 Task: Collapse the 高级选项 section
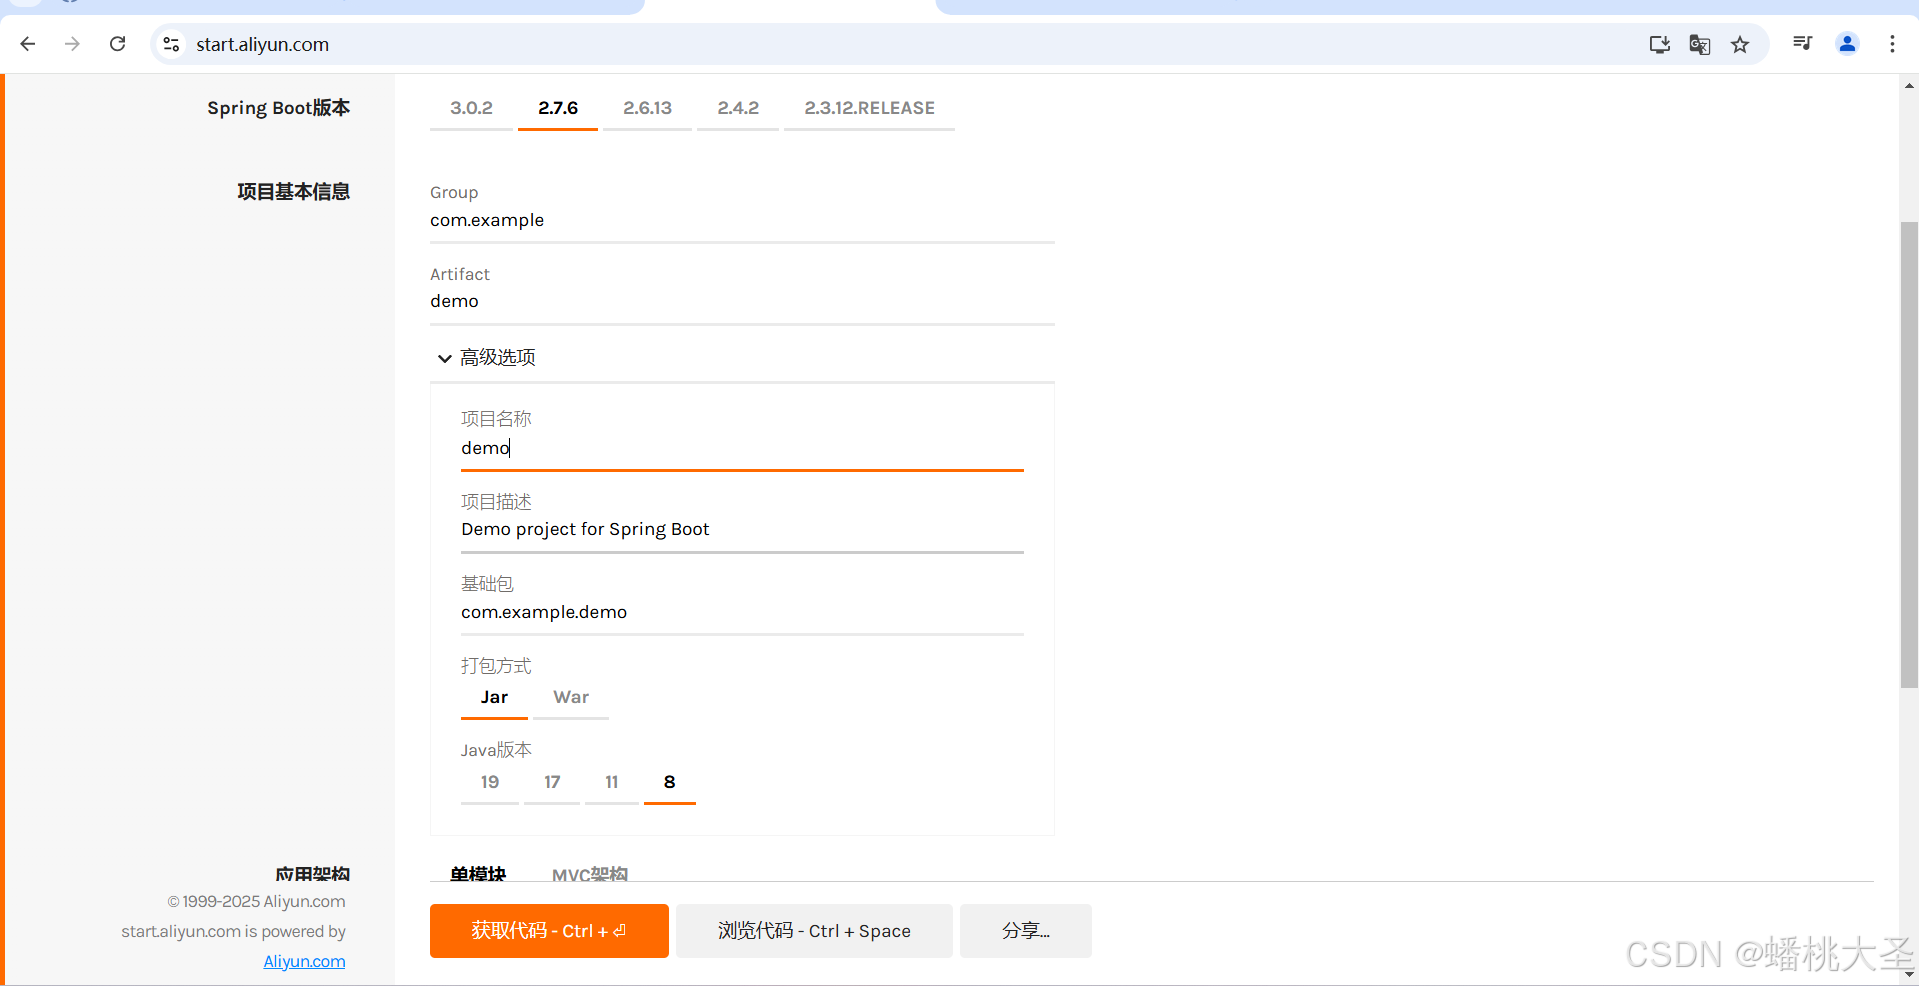pyautogui.click(x=487, y=357)
